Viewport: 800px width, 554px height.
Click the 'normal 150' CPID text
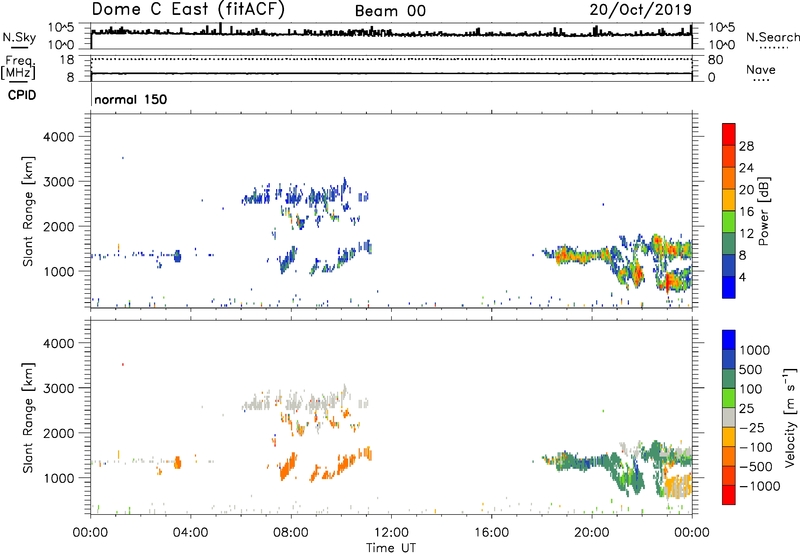tap(131, 99)
